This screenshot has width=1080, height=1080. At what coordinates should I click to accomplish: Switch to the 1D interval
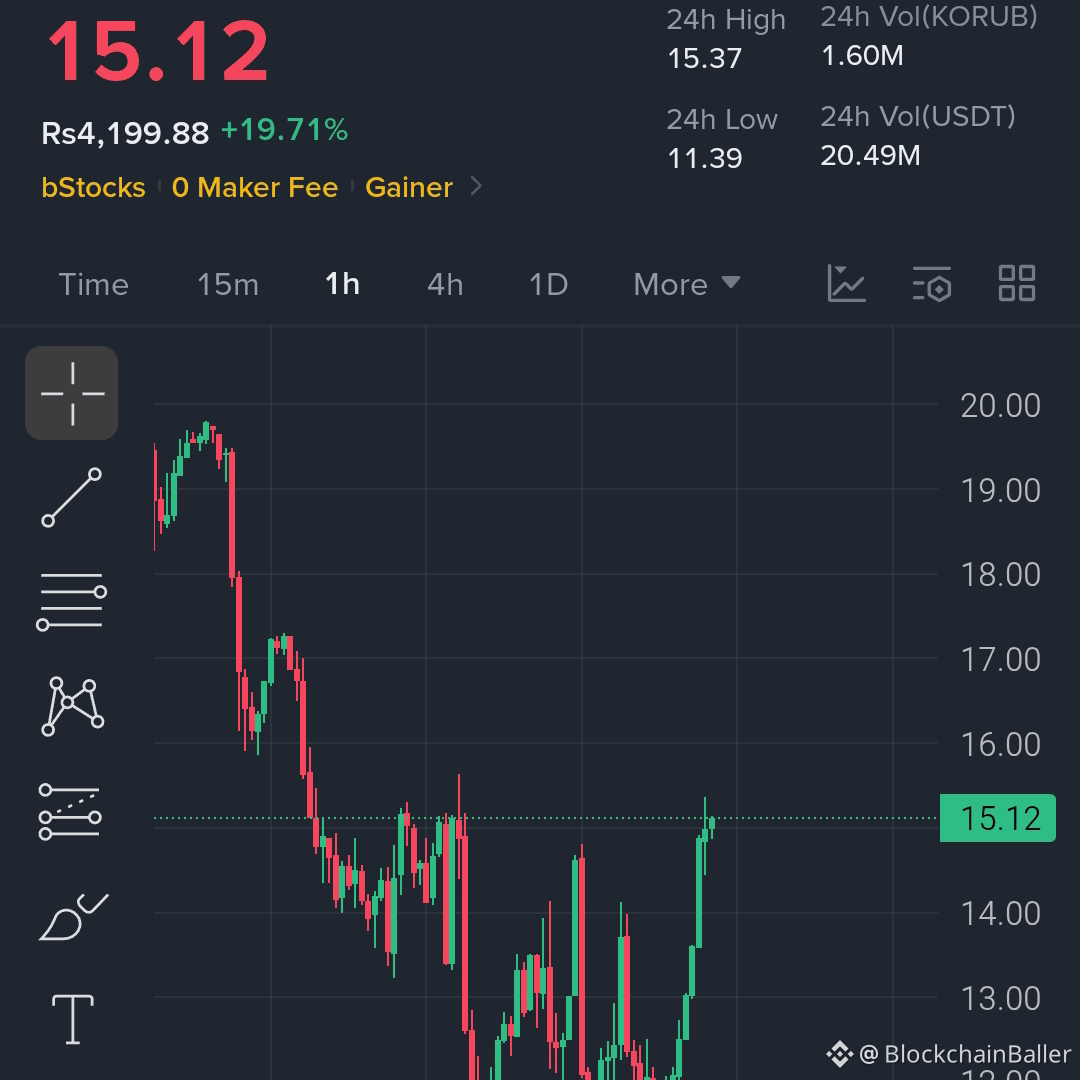tap(548, 284)
